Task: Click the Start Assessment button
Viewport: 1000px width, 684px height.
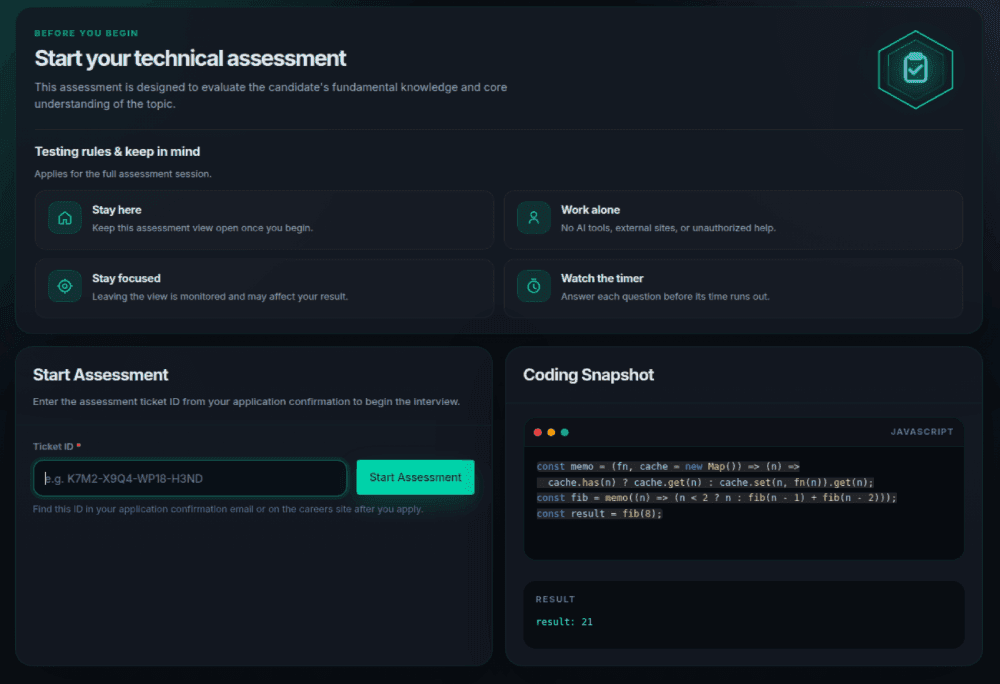Action: (415, 477)
